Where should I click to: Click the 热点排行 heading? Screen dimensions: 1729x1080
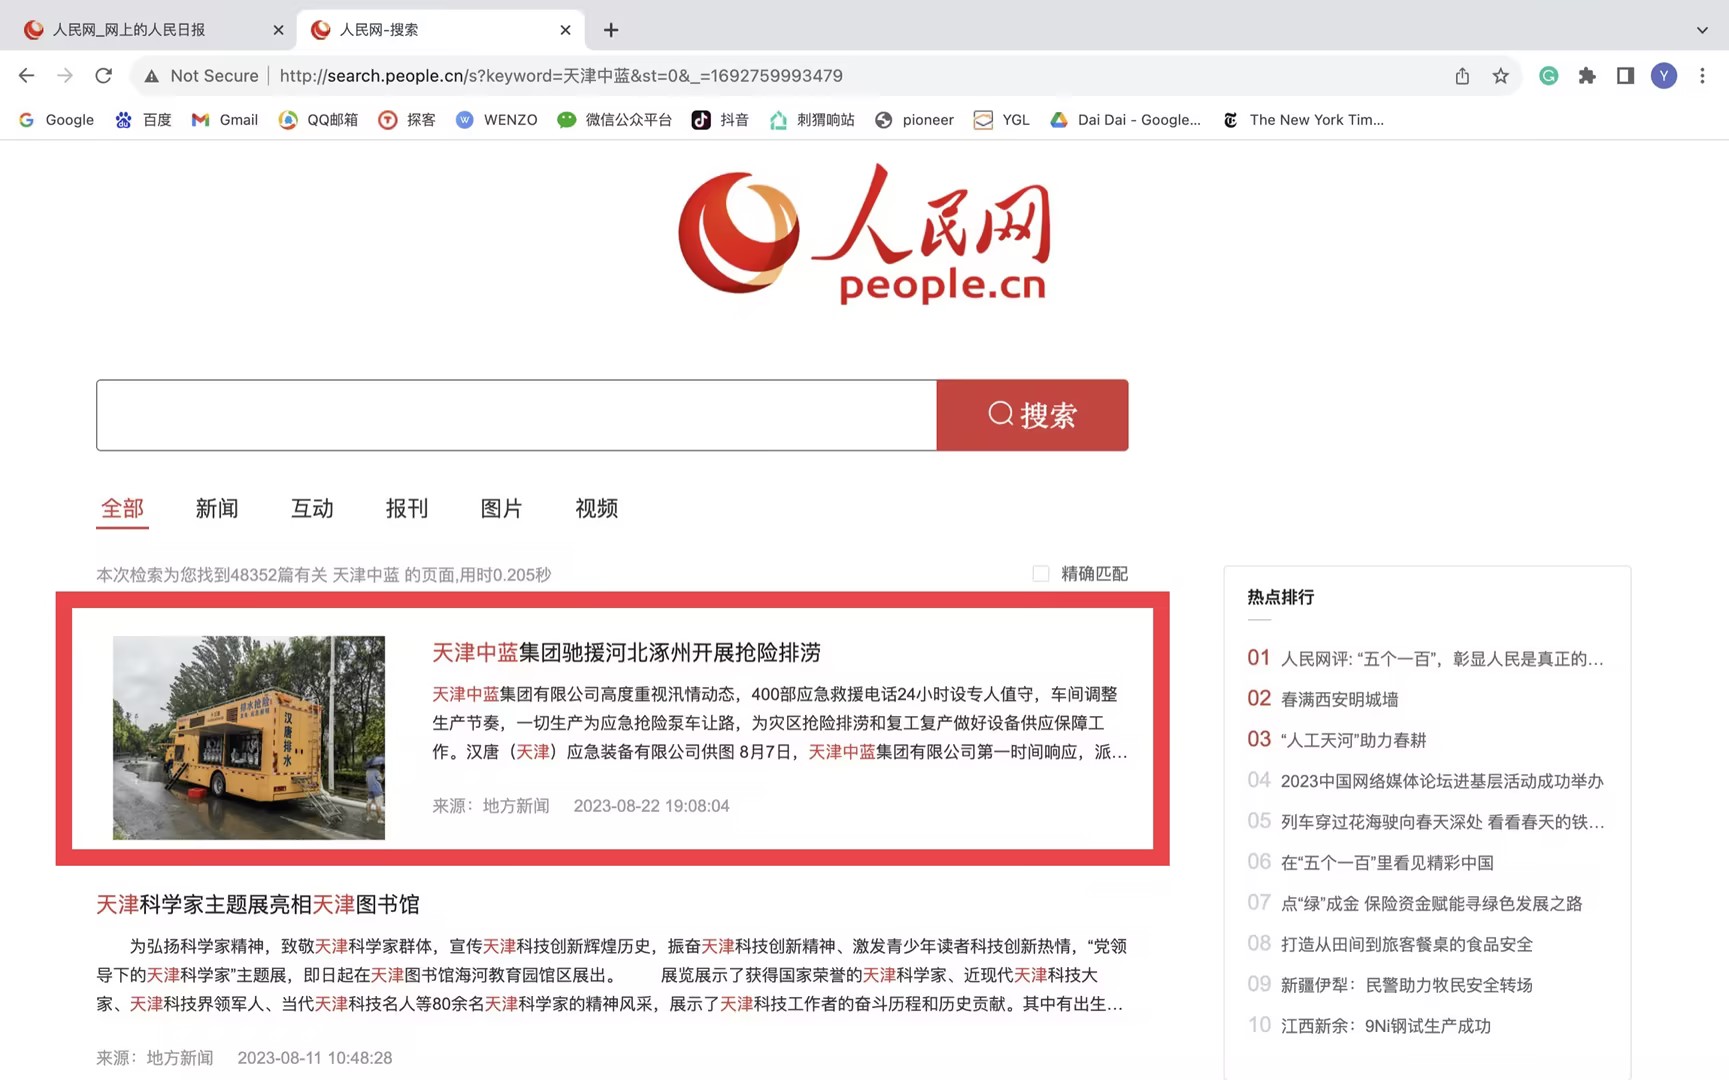(x=1281, y=597)
